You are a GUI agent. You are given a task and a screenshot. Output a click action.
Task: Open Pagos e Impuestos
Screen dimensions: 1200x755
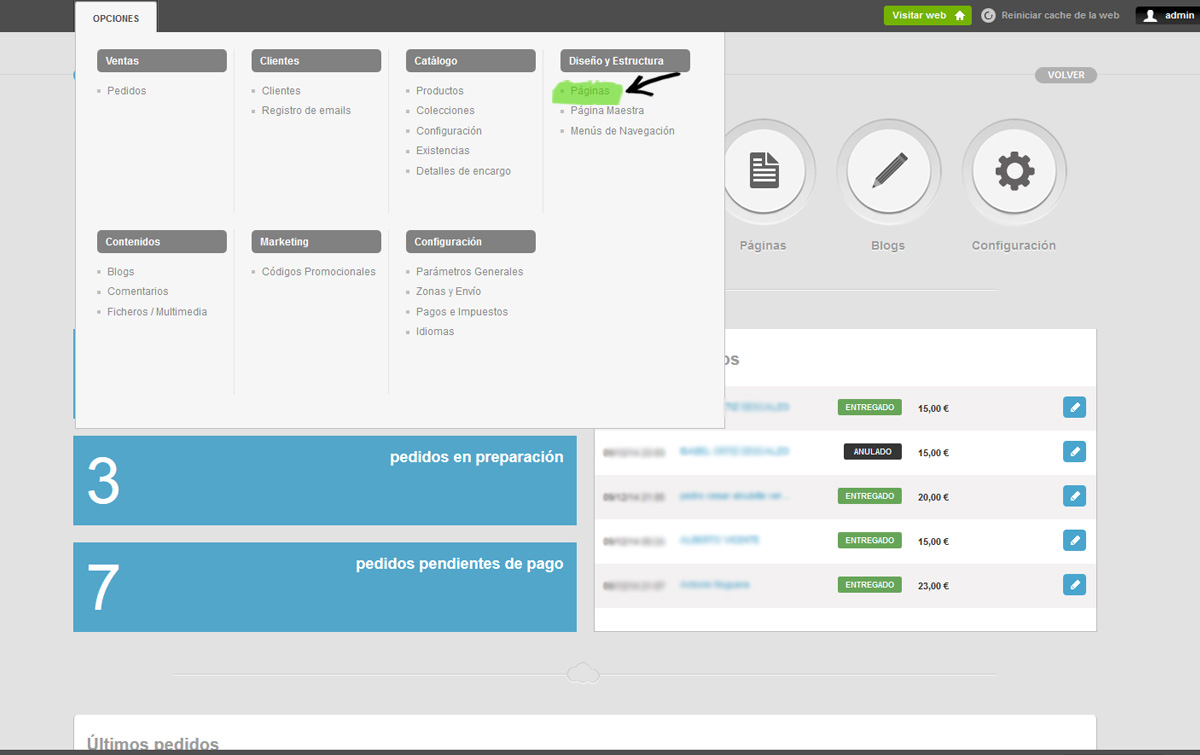462,312
